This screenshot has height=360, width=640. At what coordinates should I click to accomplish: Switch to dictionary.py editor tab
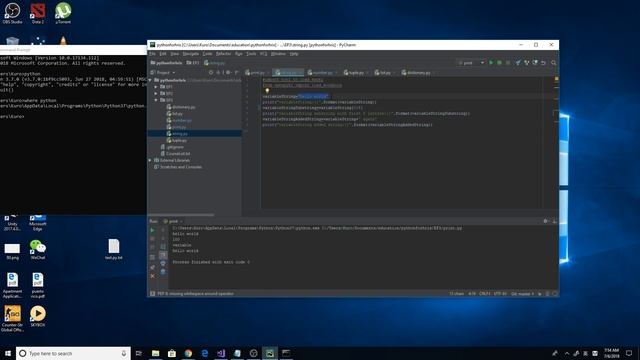418,73
